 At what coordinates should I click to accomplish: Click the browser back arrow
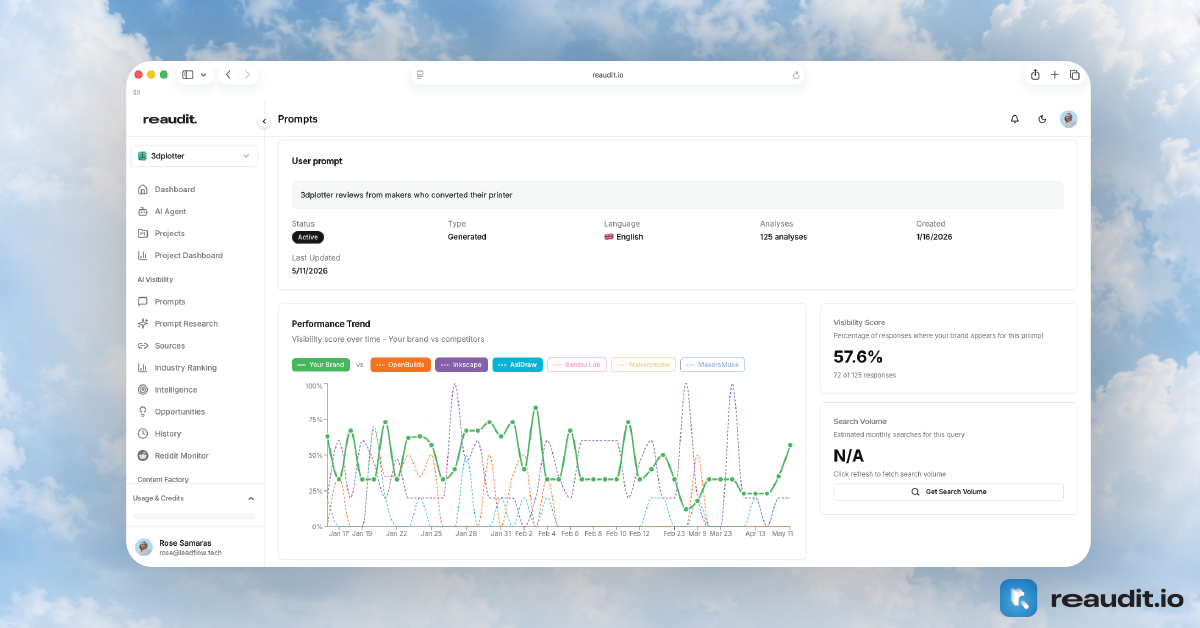click(x=228, y=75)
